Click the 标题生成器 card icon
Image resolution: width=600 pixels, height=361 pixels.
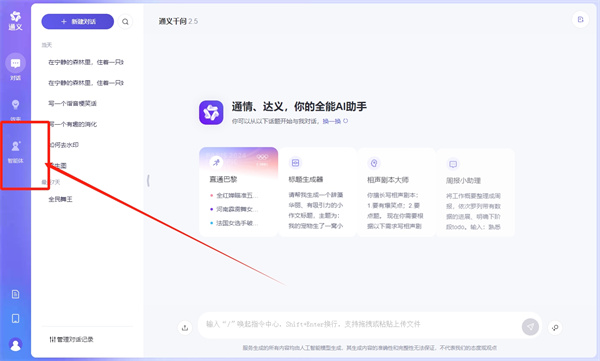tap(295, 163)
